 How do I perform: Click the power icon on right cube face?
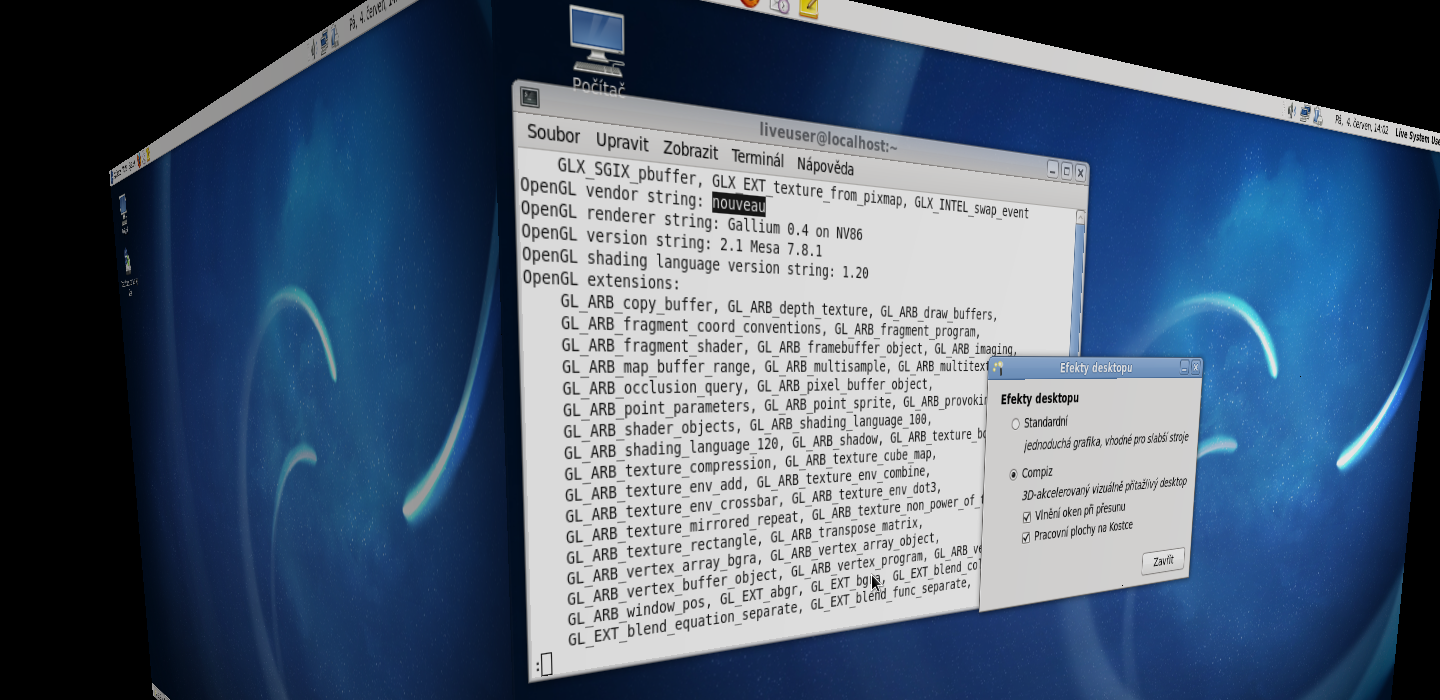(x=1319, y=116)
